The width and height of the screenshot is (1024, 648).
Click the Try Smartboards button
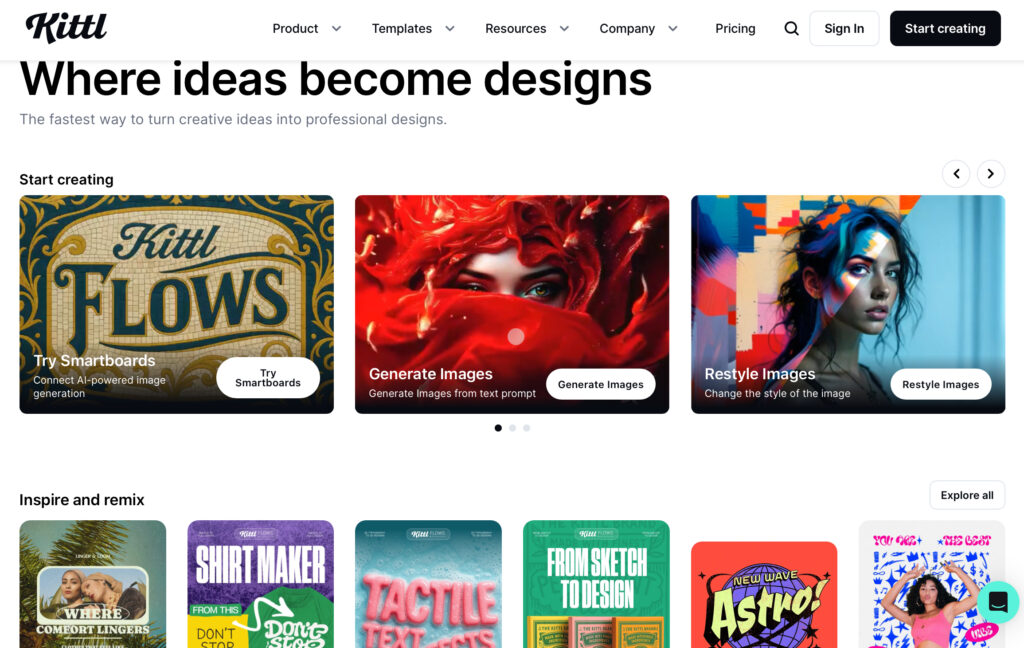tap(268, 378)
